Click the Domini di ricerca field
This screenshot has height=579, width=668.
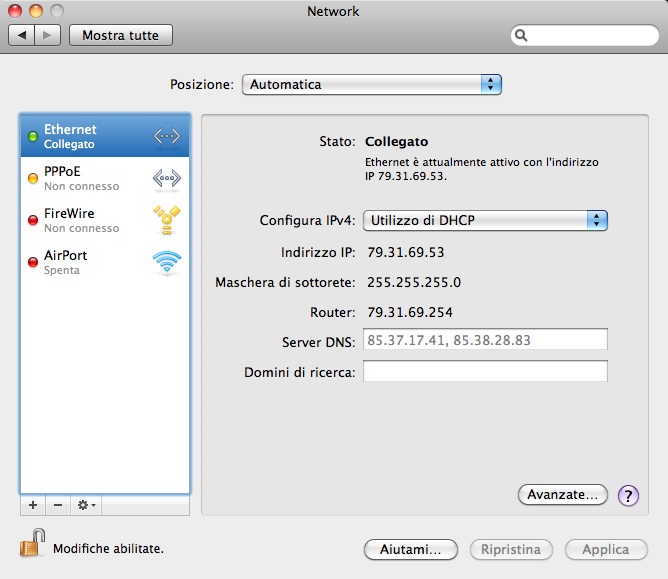(485, 371)
